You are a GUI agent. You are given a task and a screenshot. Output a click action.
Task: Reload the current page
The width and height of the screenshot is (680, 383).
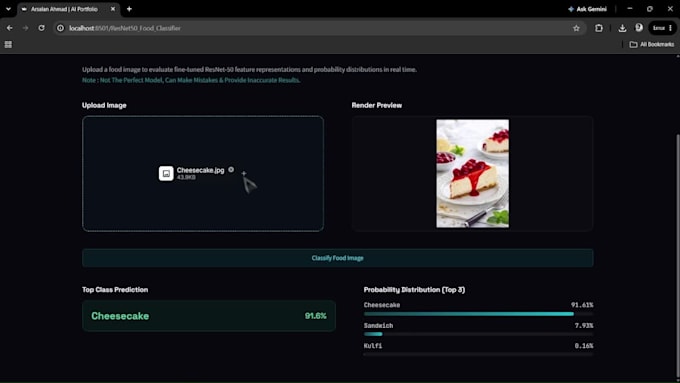pos(41,28)
